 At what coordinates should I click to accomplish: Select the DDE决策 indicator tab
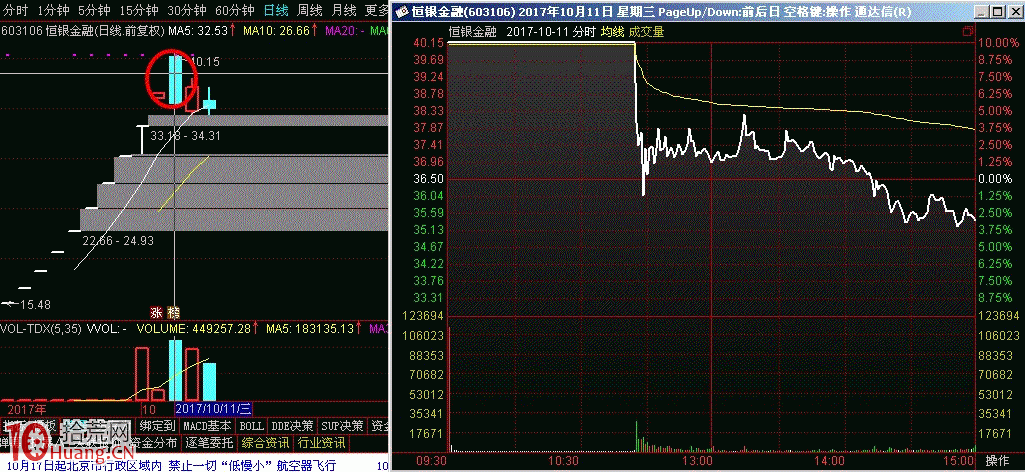(292, 426)
